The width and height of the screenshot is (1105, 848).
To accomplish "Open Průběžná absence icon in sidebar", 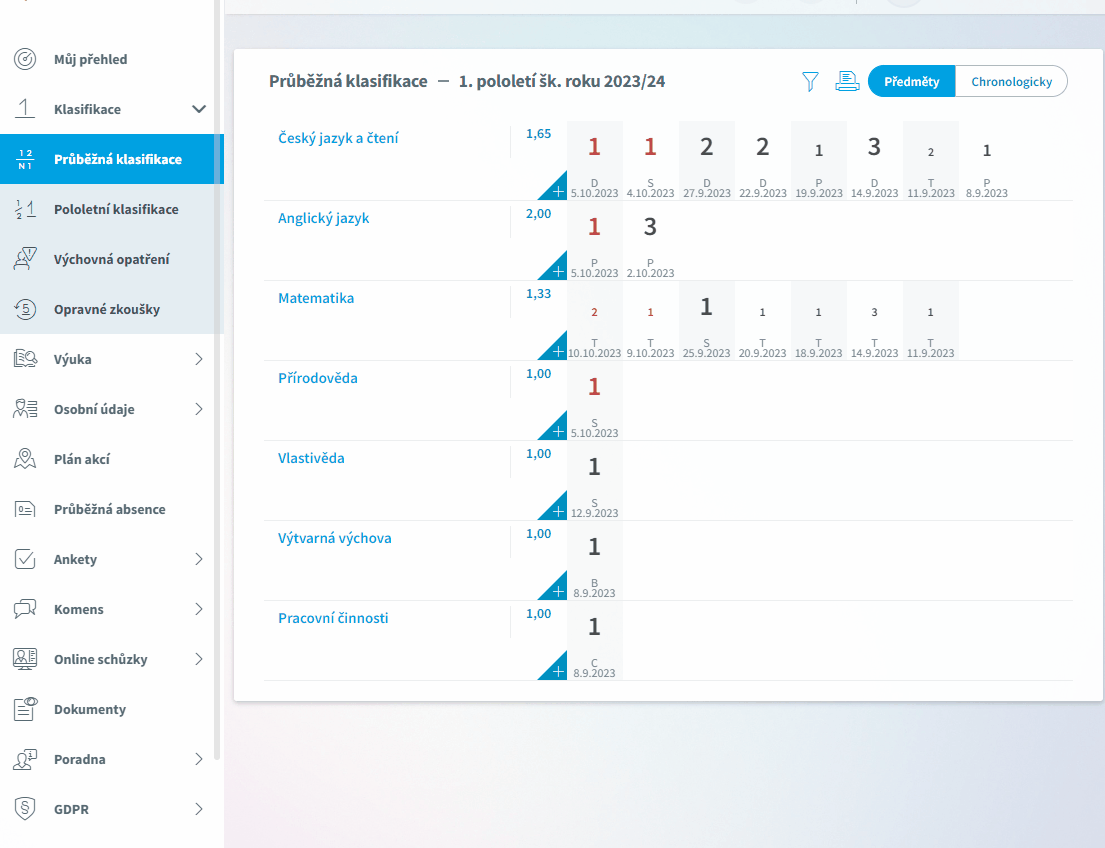I will tap(26, 509).
